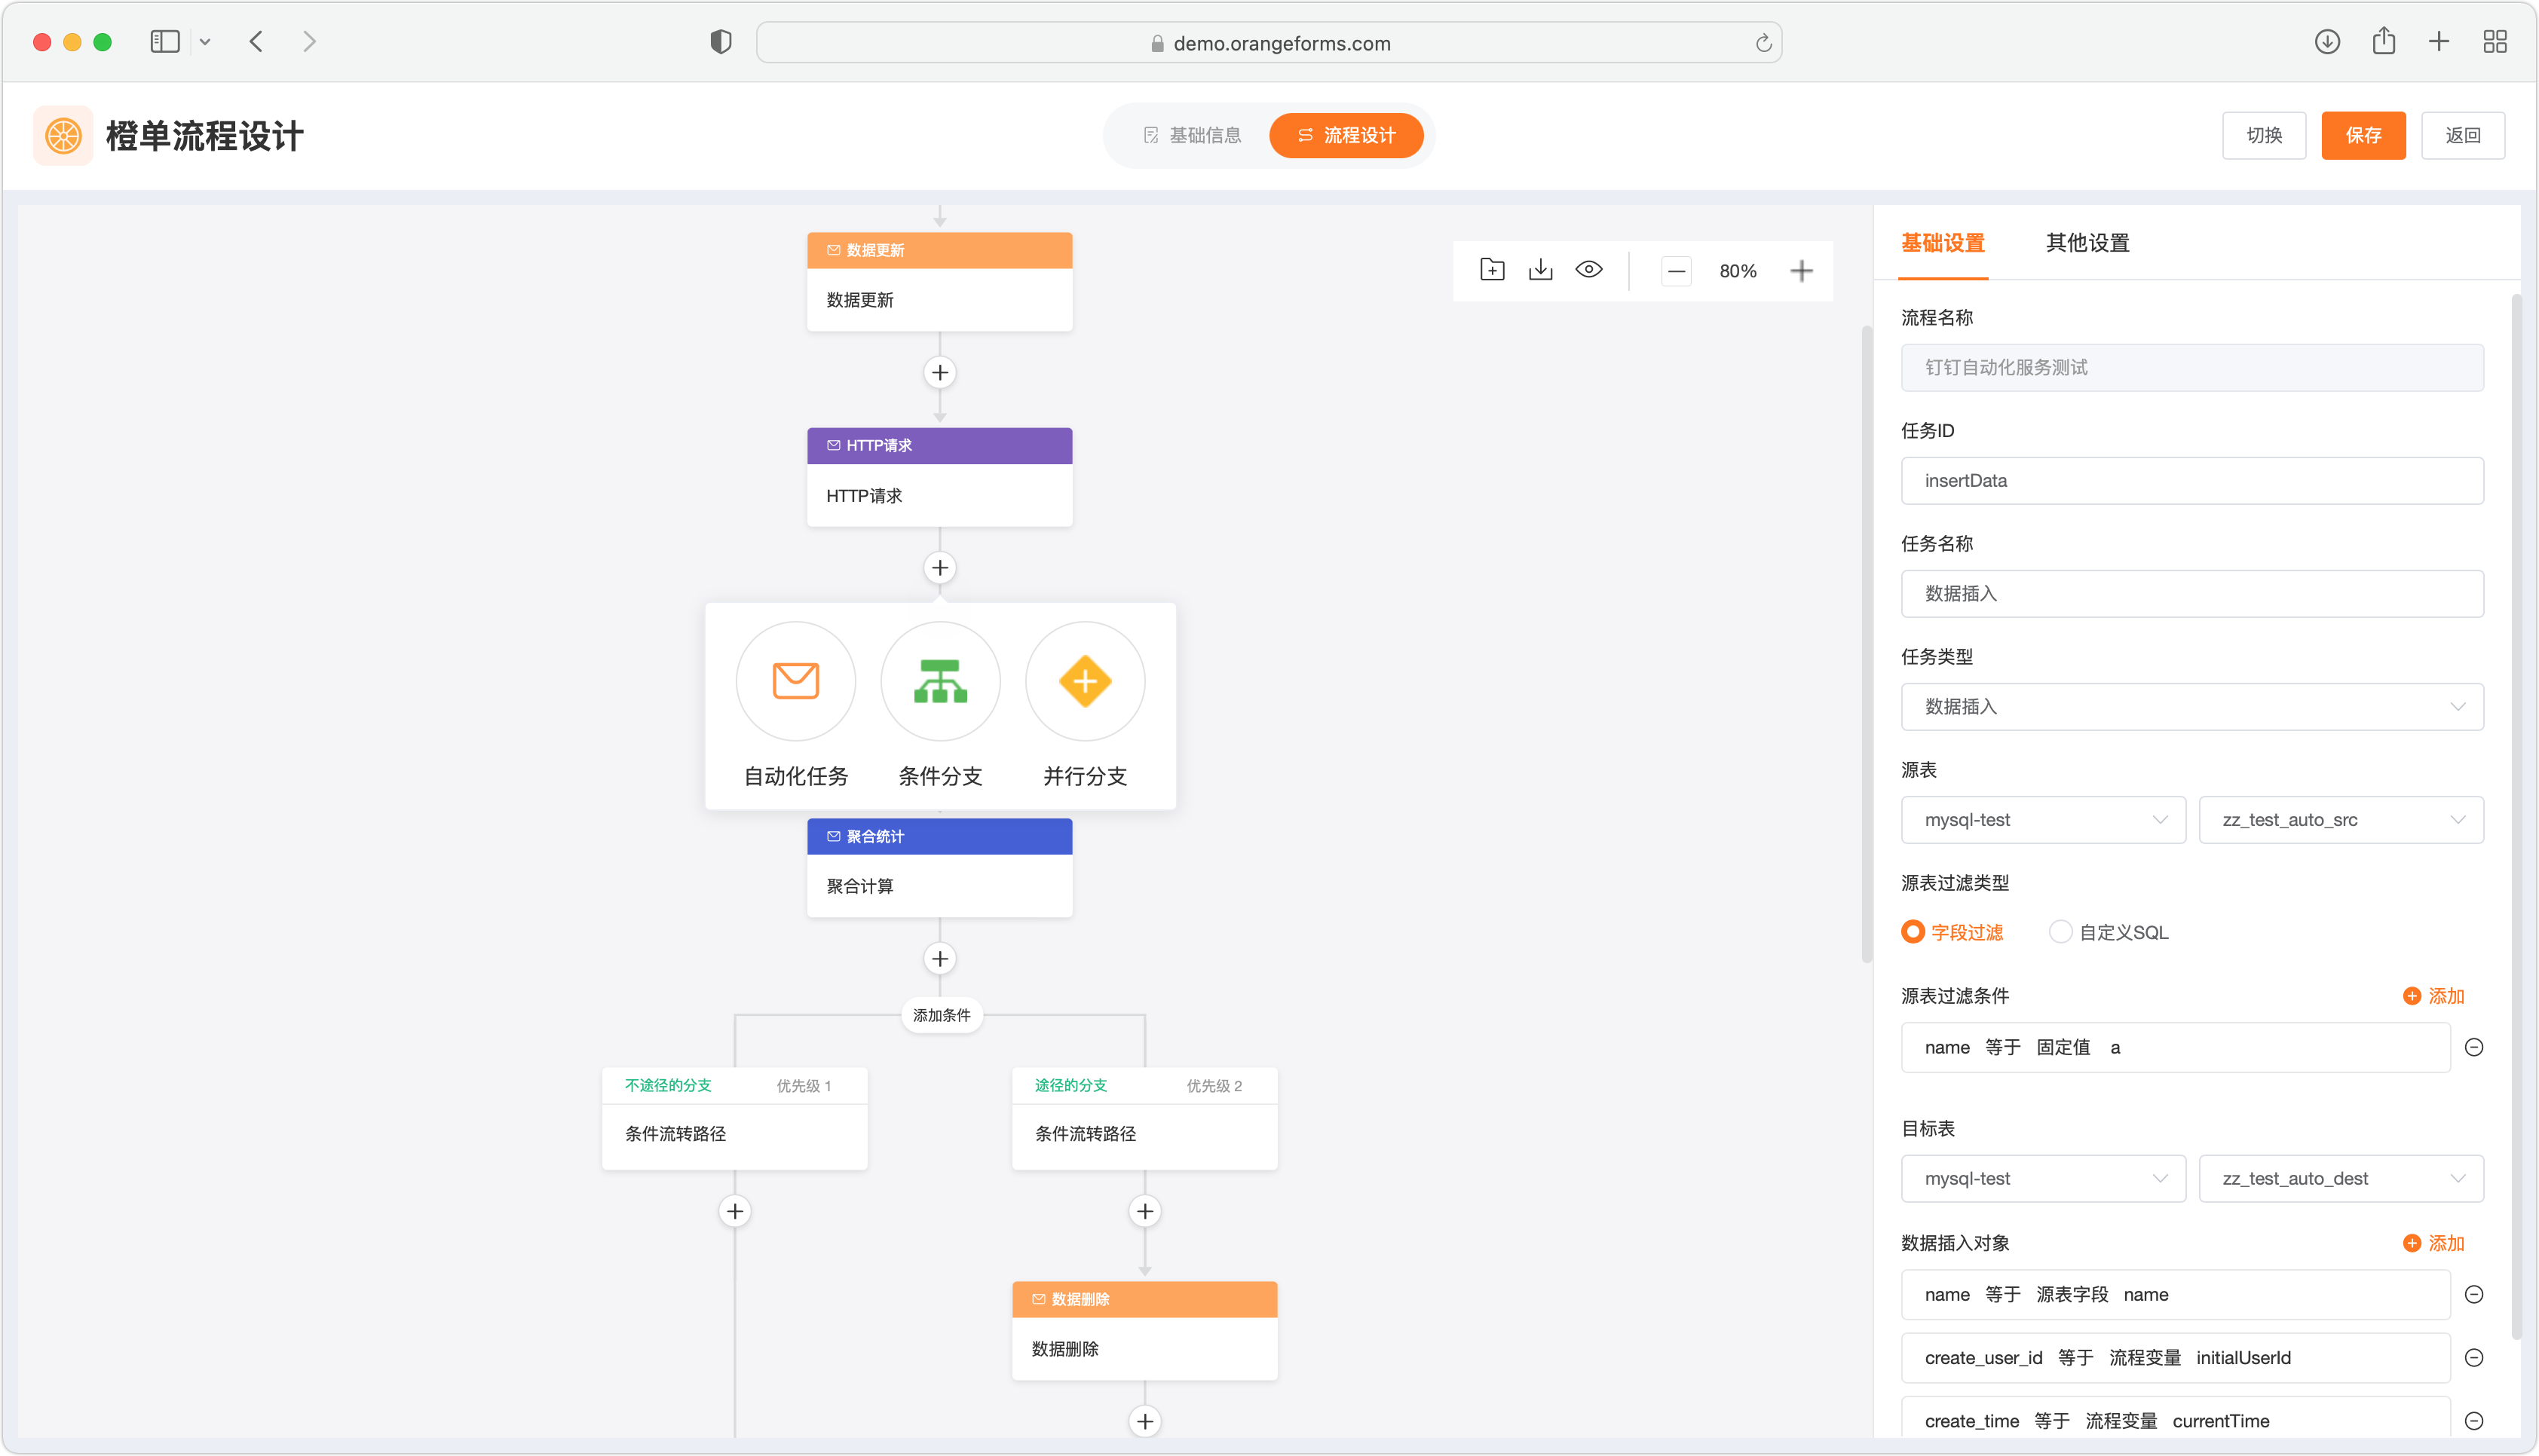This screenshot has width=2539, height=1456.
Task: Select the 自动化任务 envelope icon
Action: (x=795, y=681)
